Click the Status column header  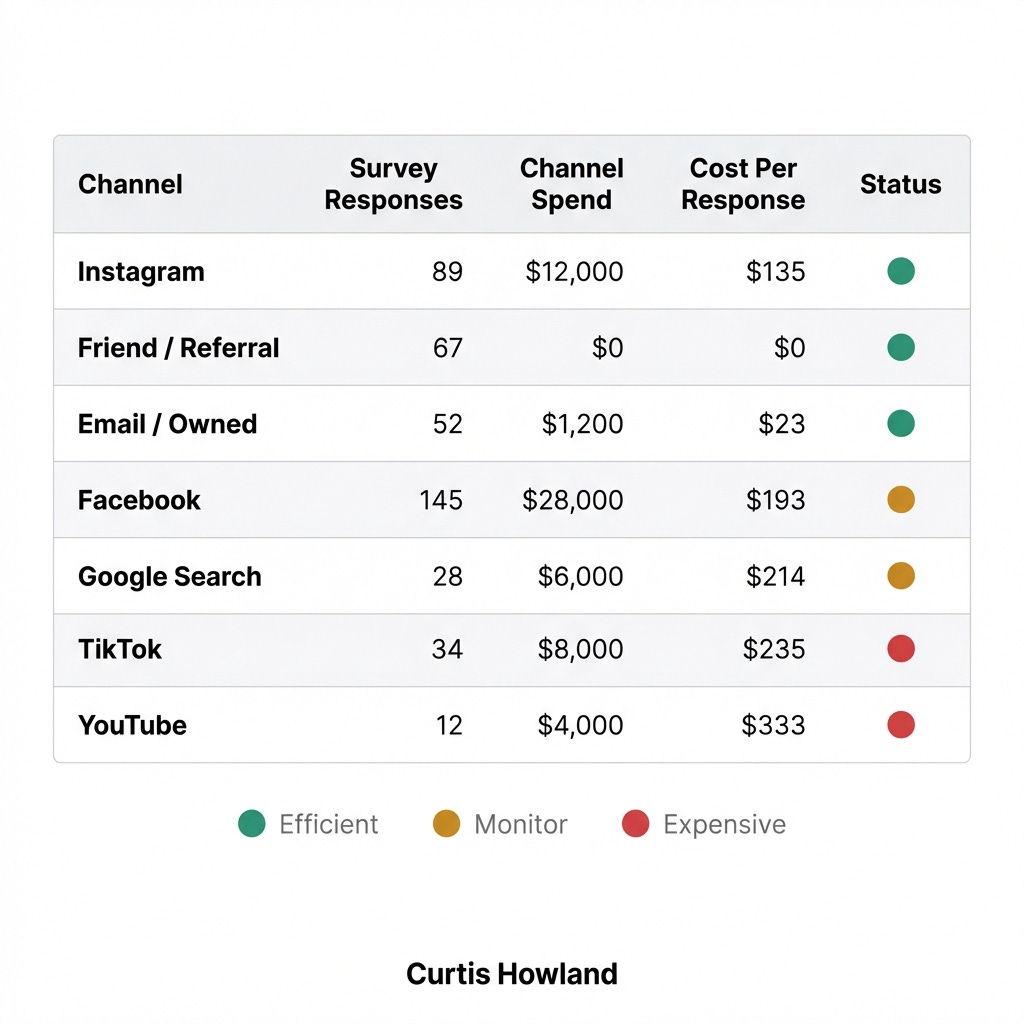point(901,184)
